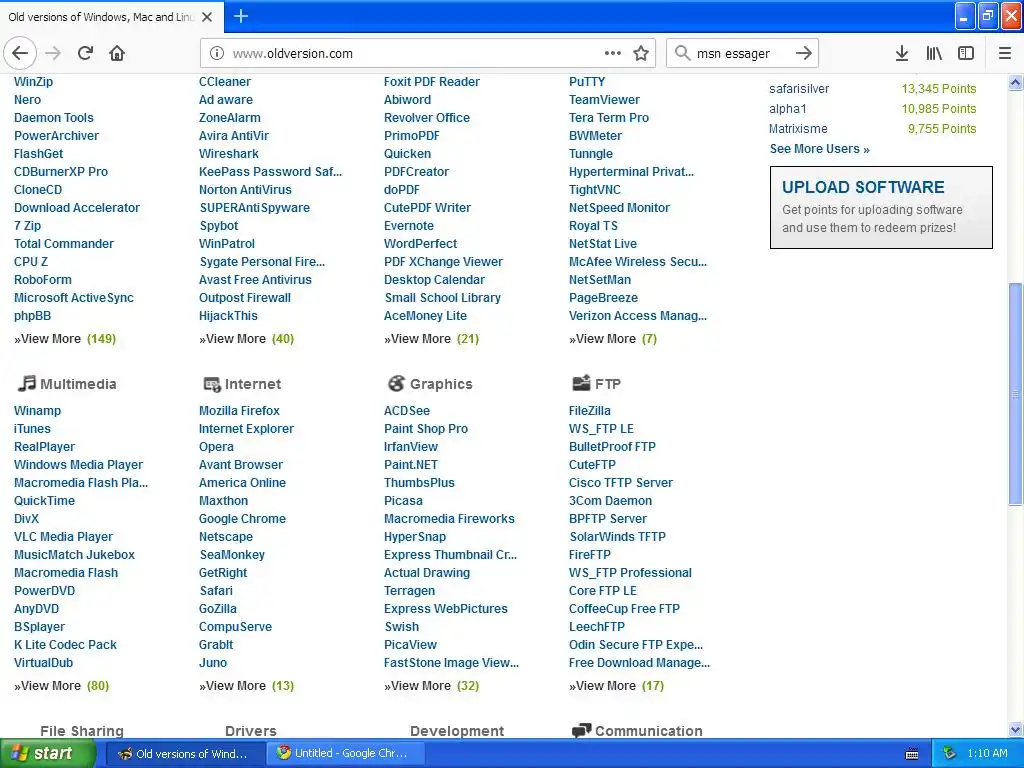Viewport: 1024px width, 768px height.
Task: Go back to the previous page
Action: (x=20, y=53)
